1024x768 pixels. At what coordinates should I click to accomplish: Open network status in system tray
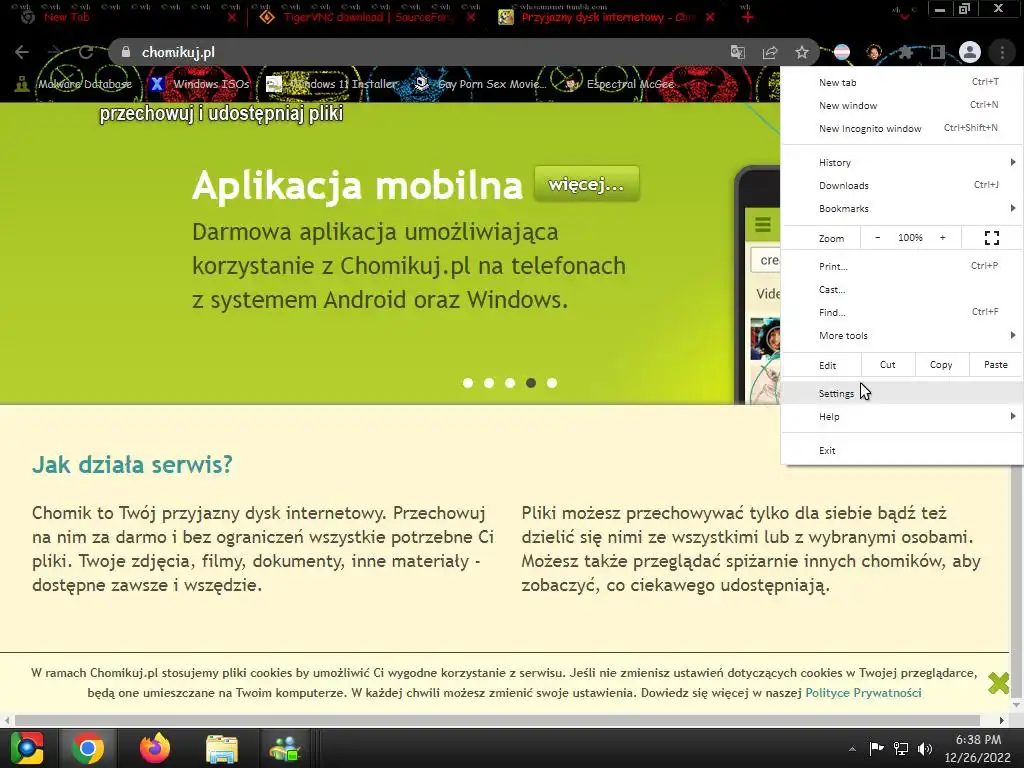point(901,748)
